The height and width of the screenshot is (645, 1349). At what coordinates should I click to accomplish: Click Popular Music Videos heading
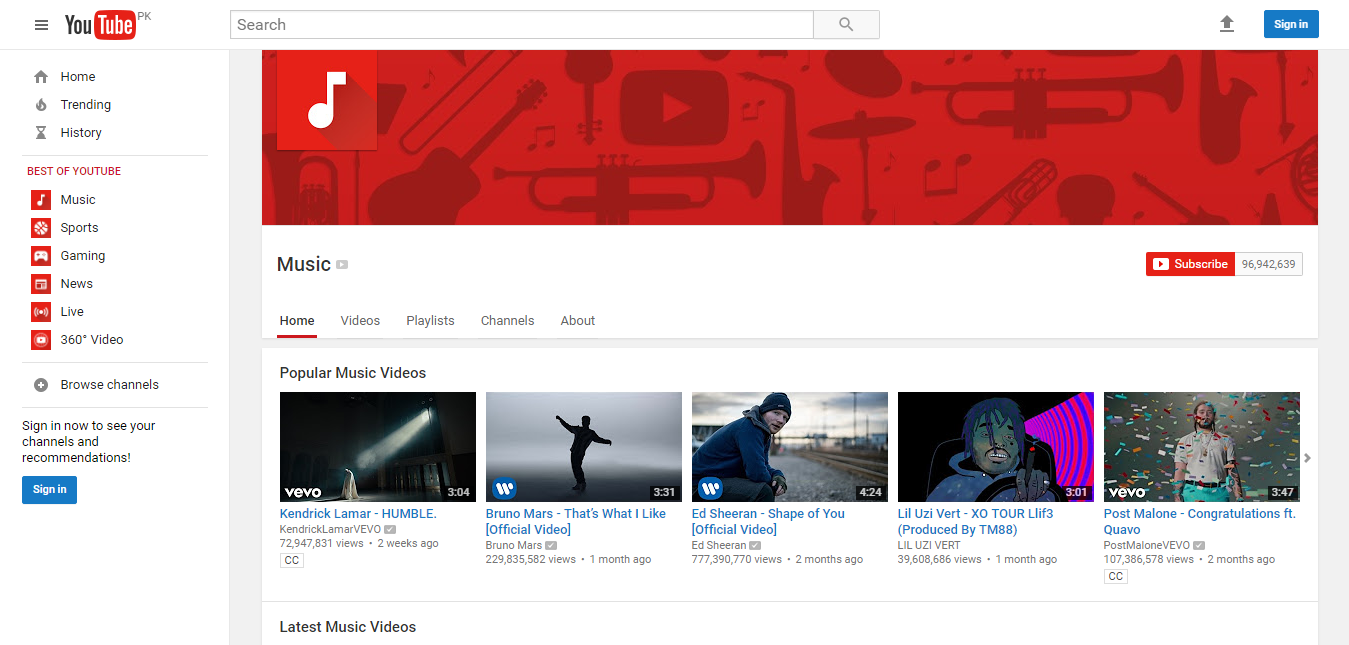pyautogui.click(x=353, y=373)
